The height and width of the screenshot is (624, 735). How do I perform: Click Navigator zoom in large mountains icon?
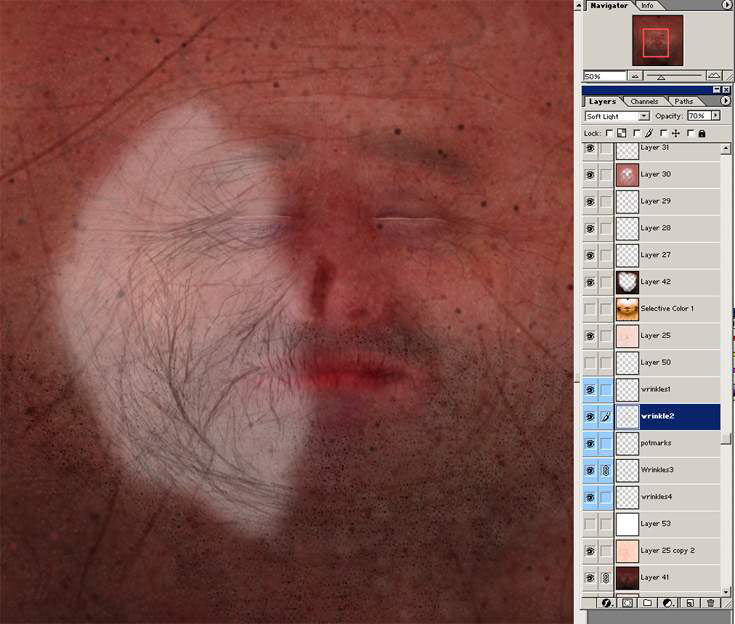click(714, 76)
